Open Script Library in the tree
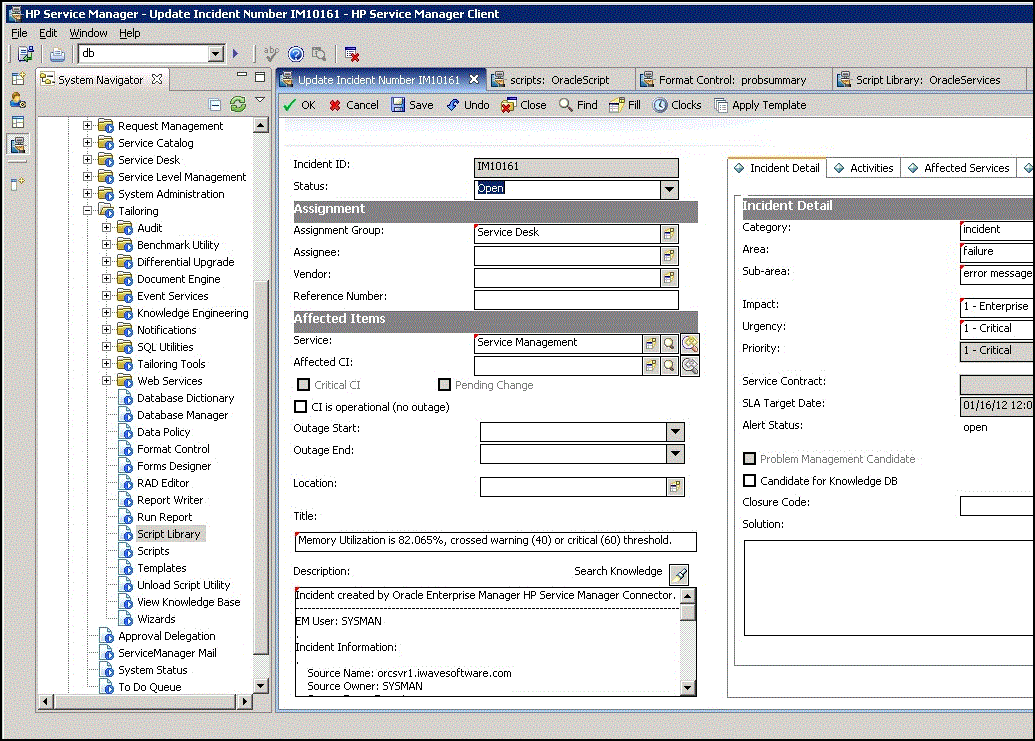This screenshot has width=1035, height=741. (x=168, y=534)
